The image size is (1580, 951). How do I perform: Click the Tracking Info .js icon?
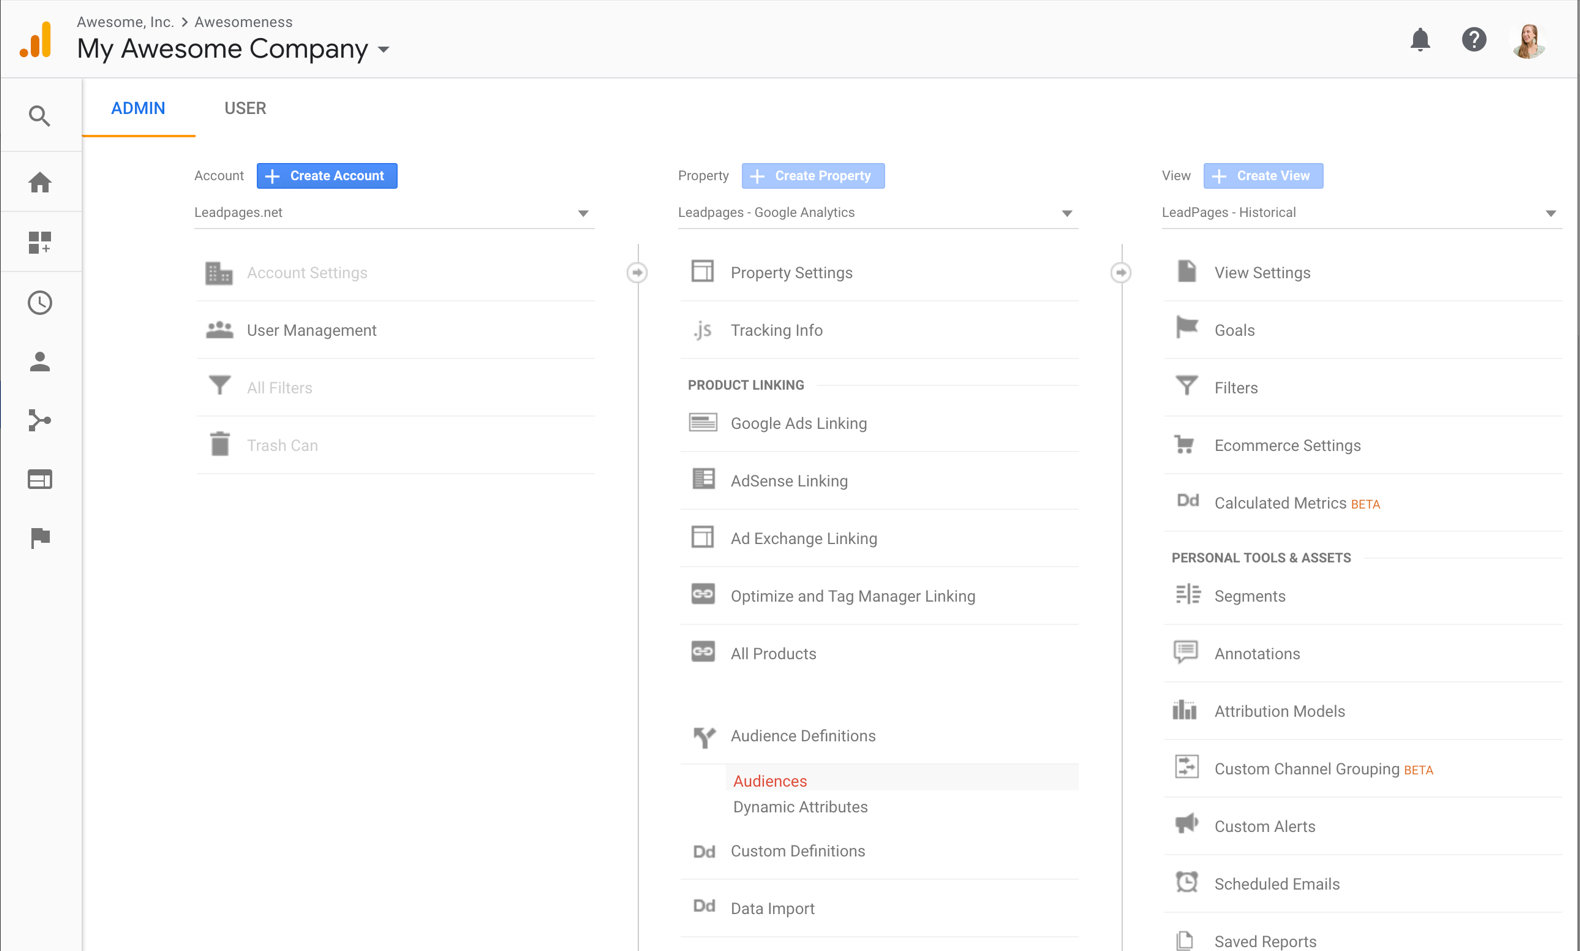(703, 330)
